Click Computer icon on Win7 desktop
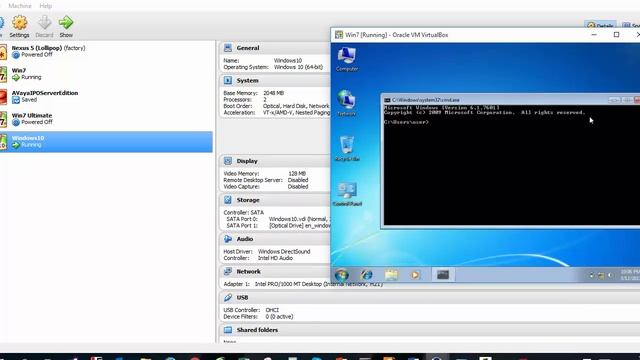Viewport: 640px width, 360px height. [x=347, y=59]
